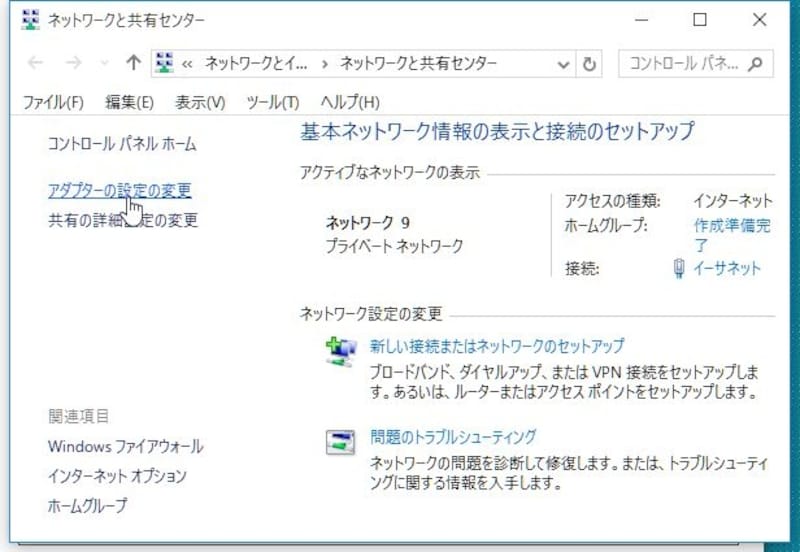This screenshot has height=552, width=800.
Task: Click the Ethernet plug icon
Action: [679, 268]
